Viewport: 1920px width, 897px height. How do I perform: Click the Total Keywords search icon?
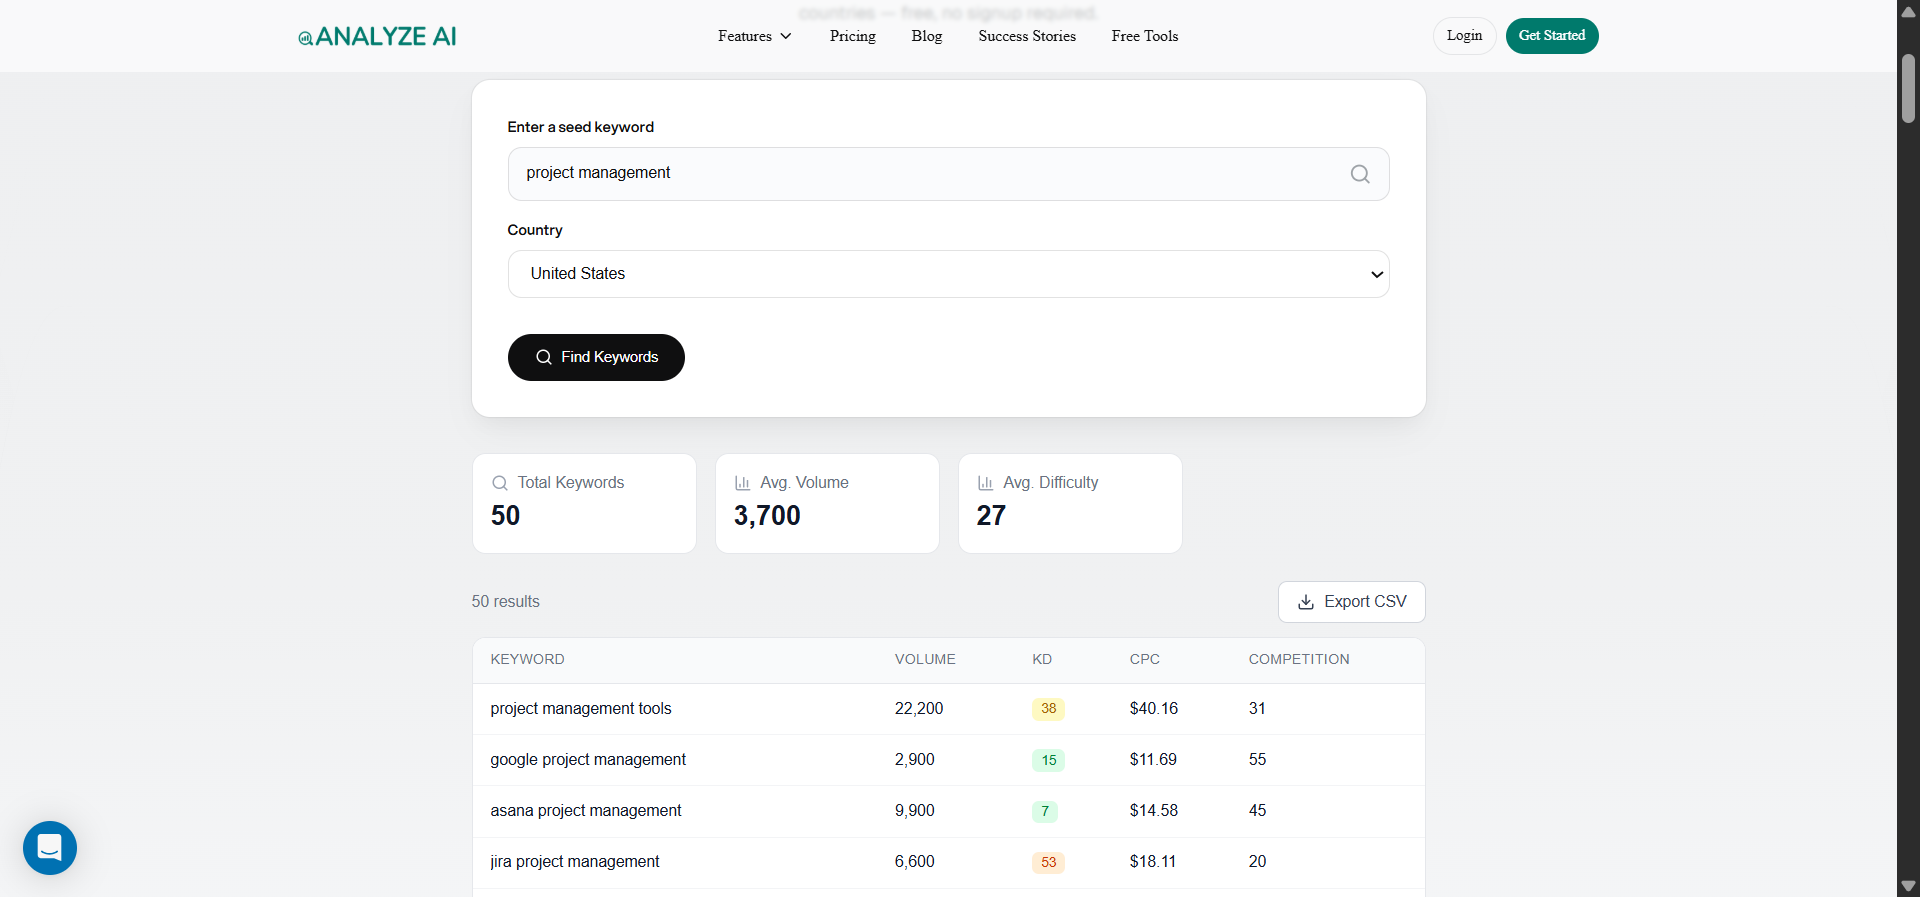(500, 483)
